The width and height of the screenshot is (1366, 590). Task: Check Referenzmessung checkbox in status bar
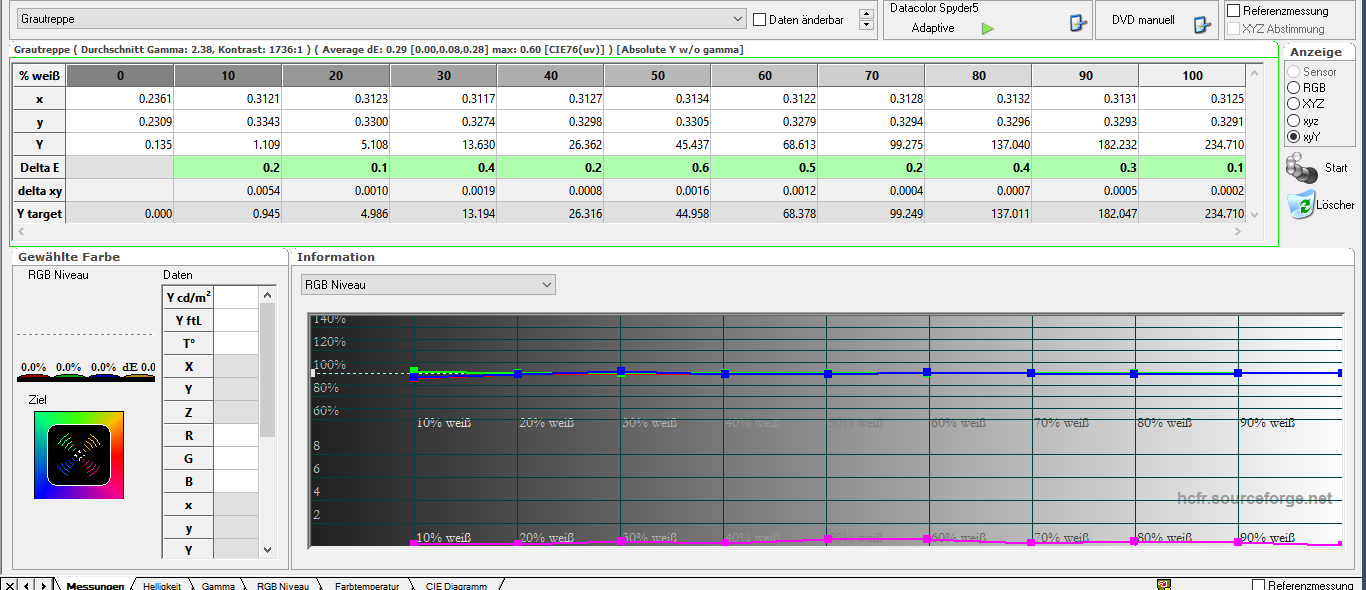pos(1259,585)
